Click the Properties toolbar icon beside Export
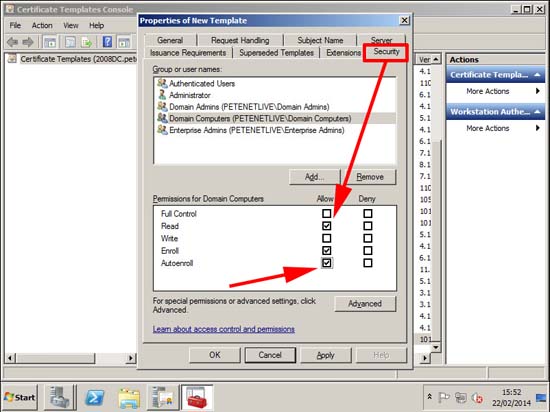550x412 pixels. (70, 42)
